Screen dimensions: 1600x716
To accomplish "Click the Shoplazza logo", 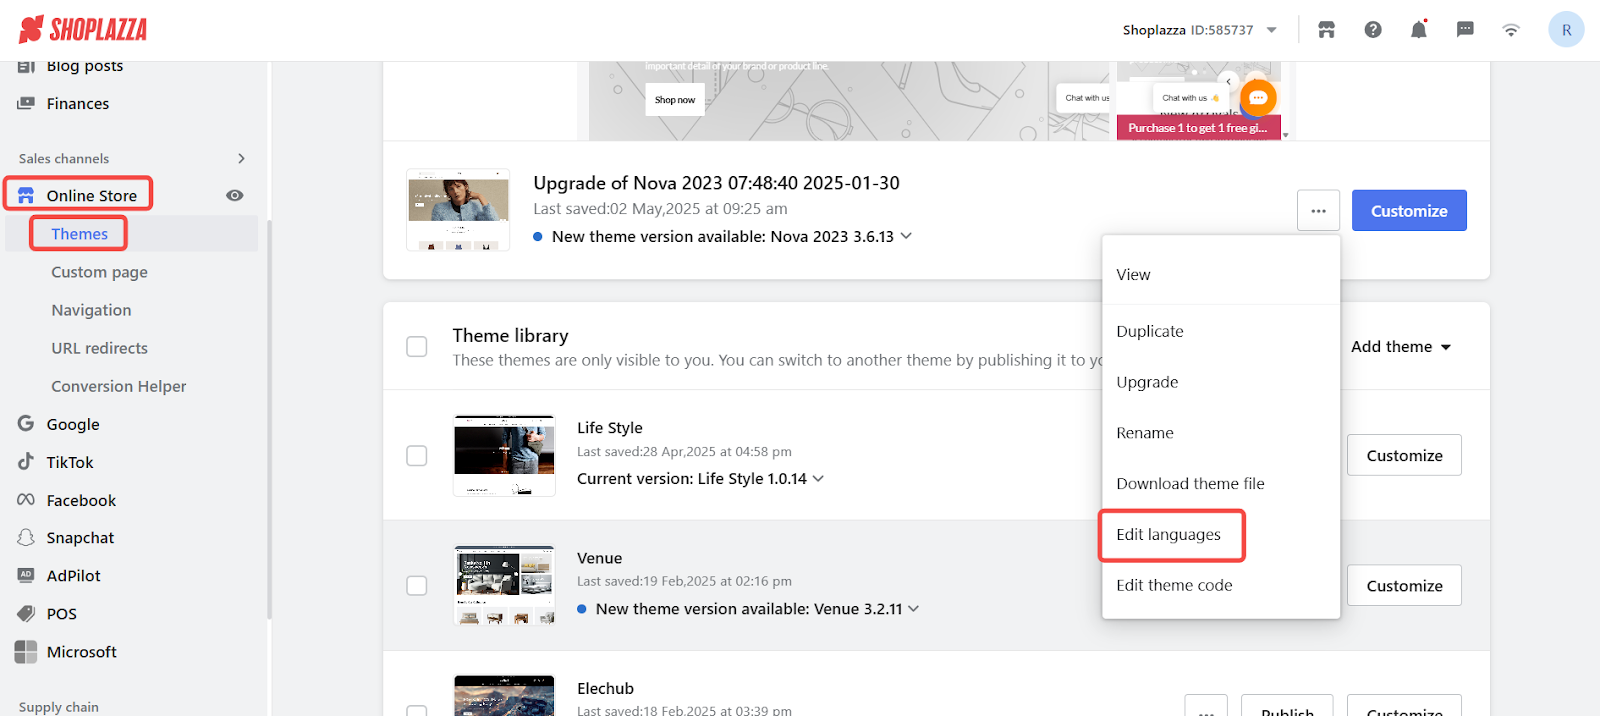I will (83, 29).
